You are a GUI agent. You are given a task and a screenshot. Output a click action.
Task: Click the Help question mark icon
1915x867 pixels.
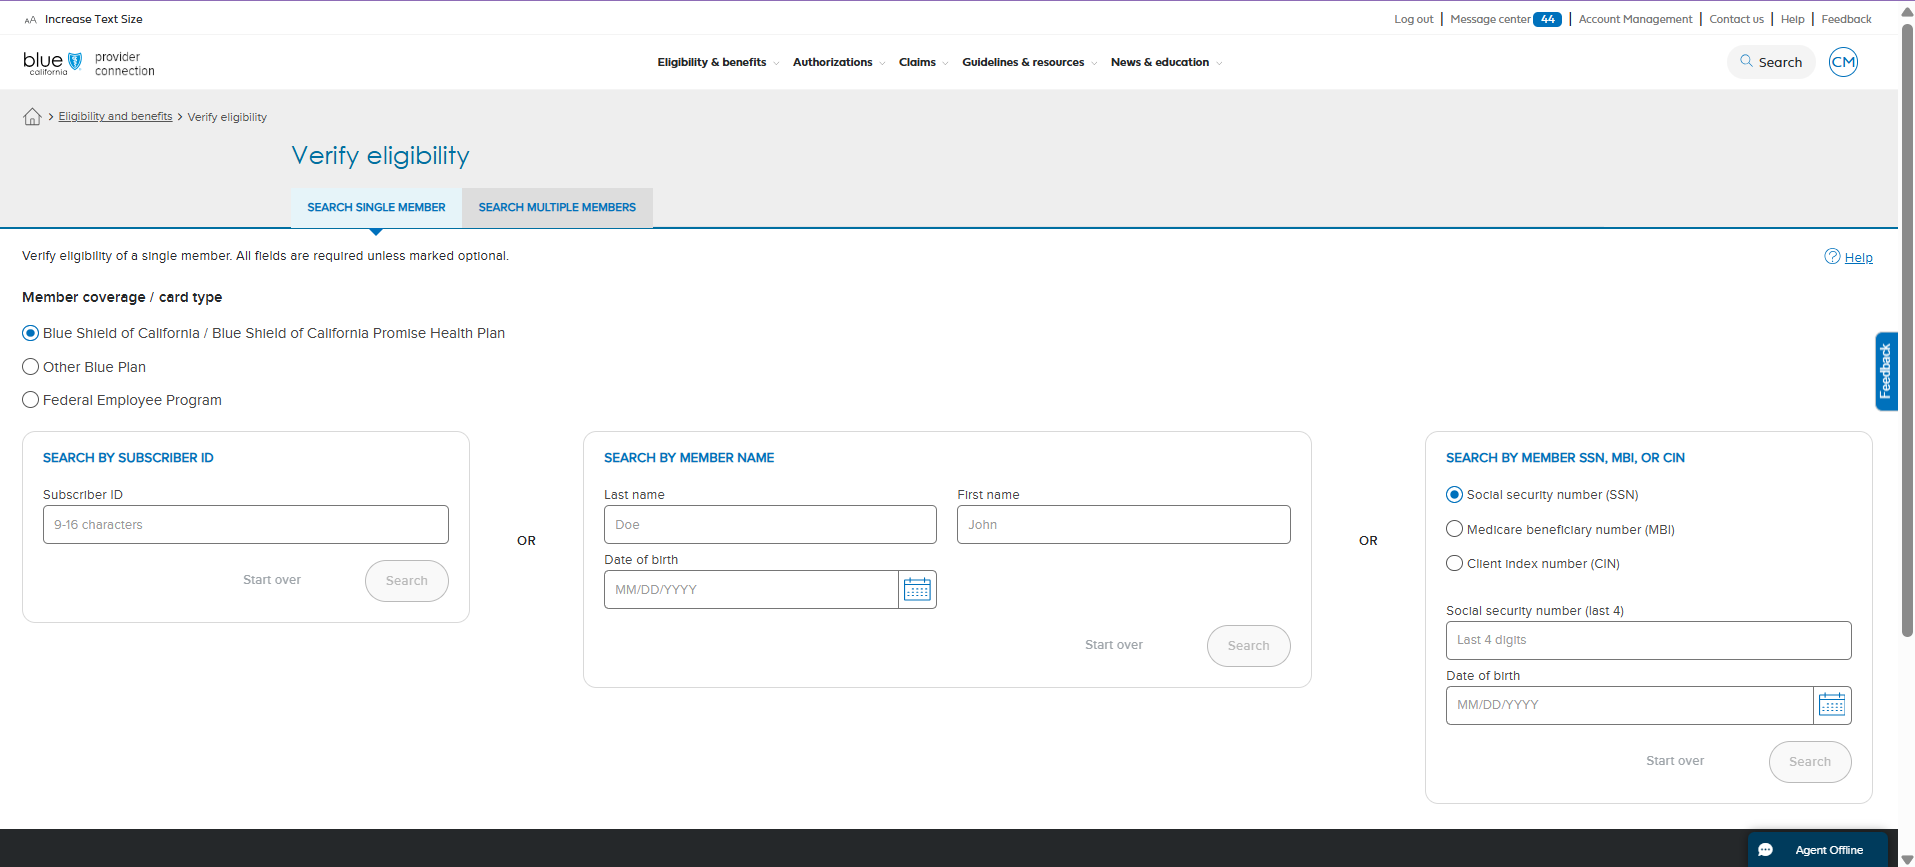[x=1832, y=256]
